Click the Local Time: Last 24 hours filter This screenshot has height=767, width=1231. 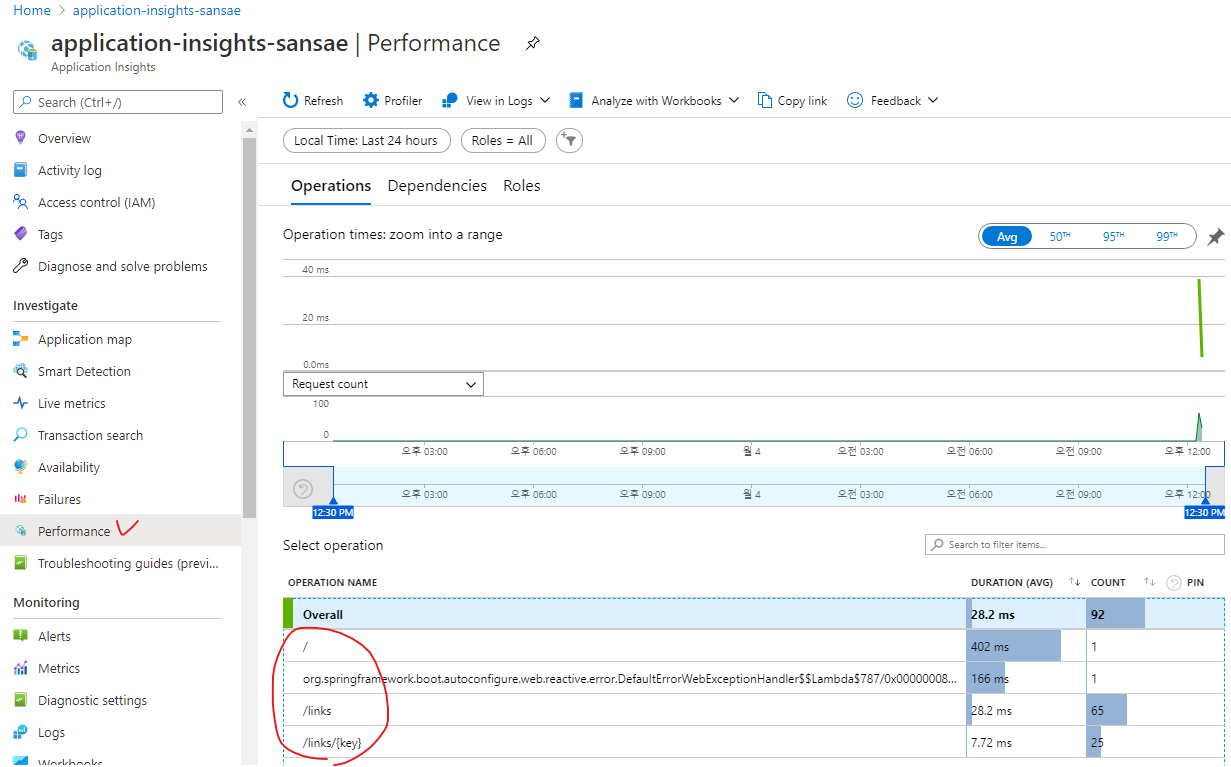click(366, 140)
